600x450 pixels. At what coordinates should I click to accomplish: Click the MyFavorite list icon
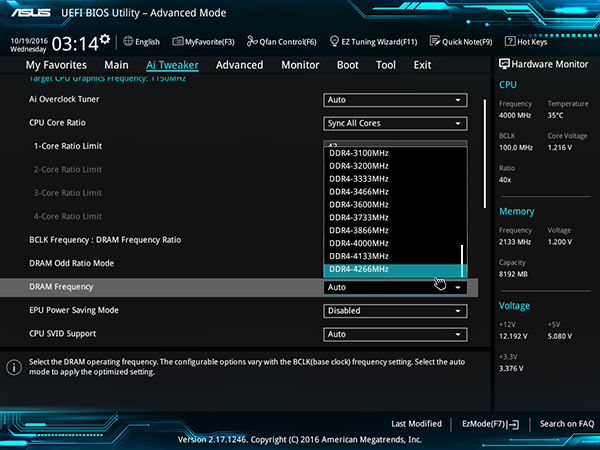pos(178,41)
